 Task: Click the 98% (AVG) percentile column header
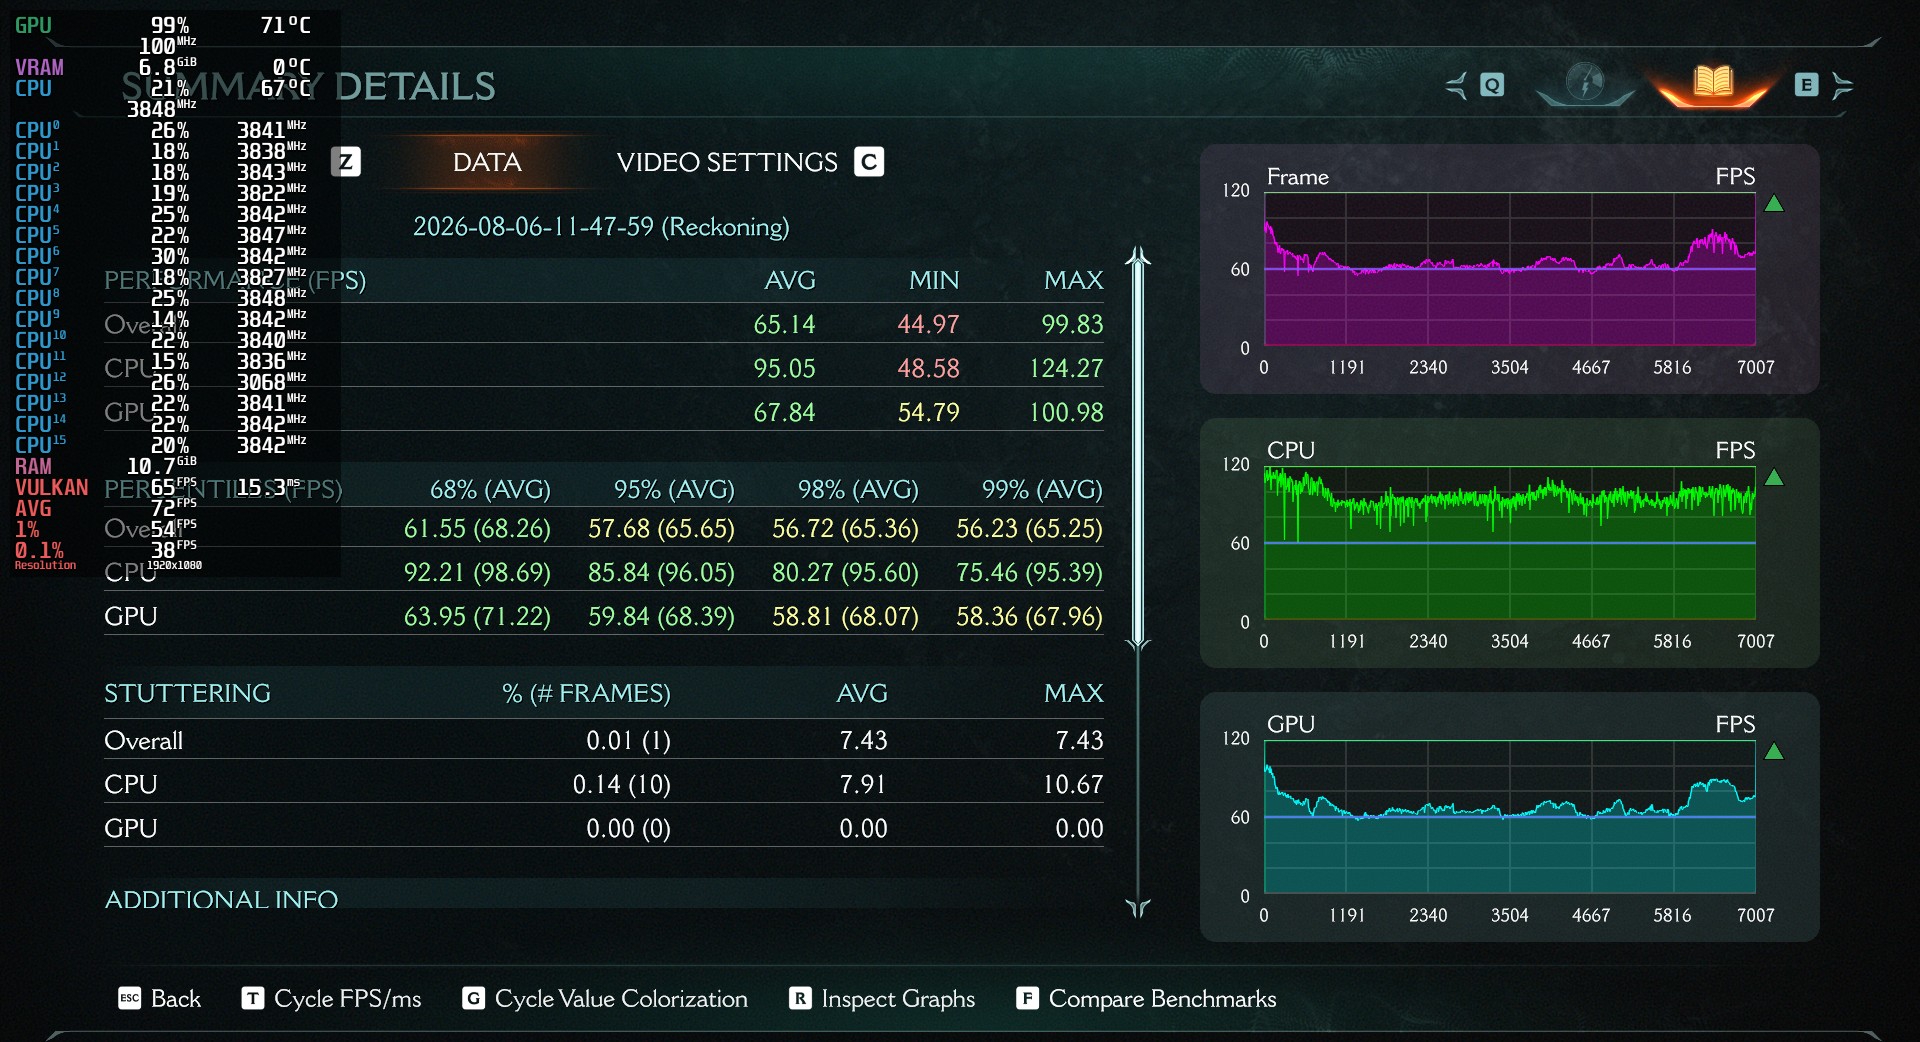(858, 489)
